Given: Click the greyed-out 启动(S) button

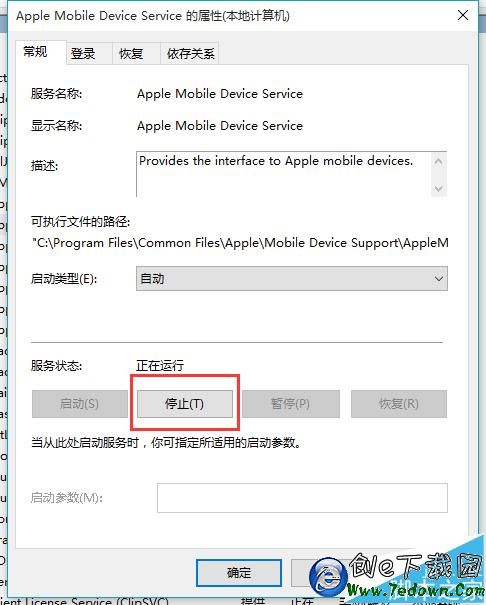Looking at the screenshot, I should (x=79, y=404).
